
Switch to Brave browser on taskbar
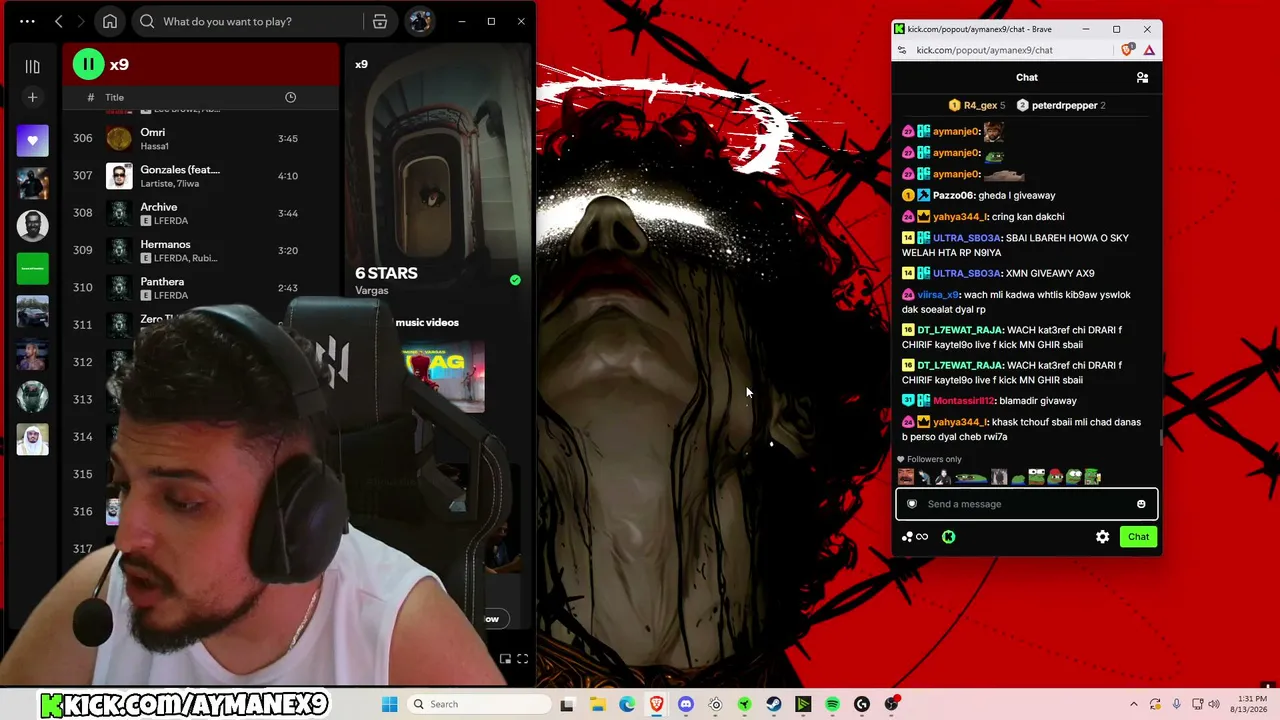(656, 704)
